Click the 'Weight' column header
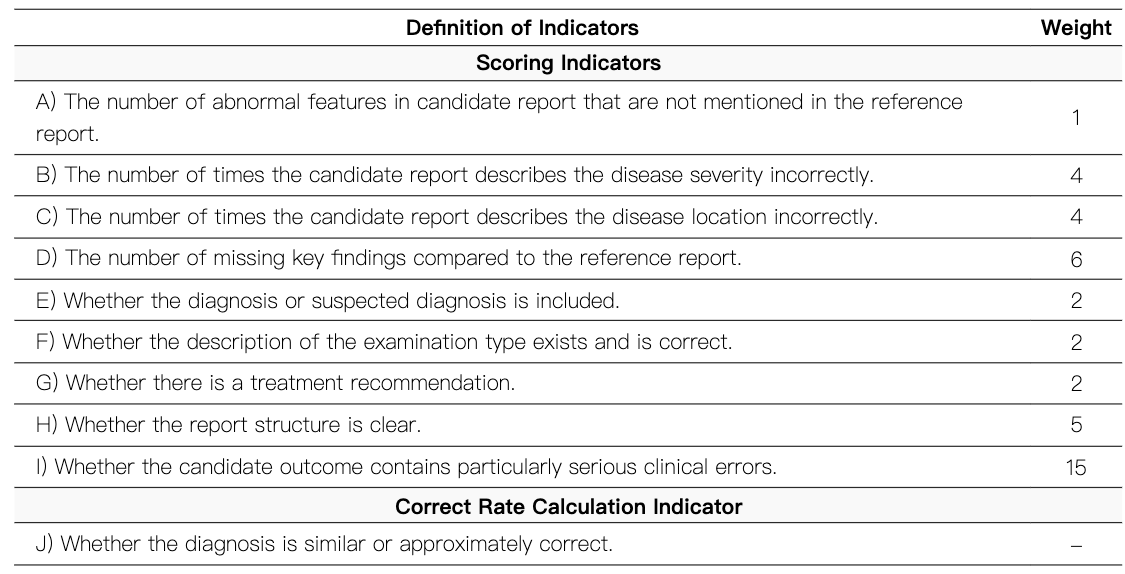The width and height of the screenshot is (1125, 574). pos(1076,27)
